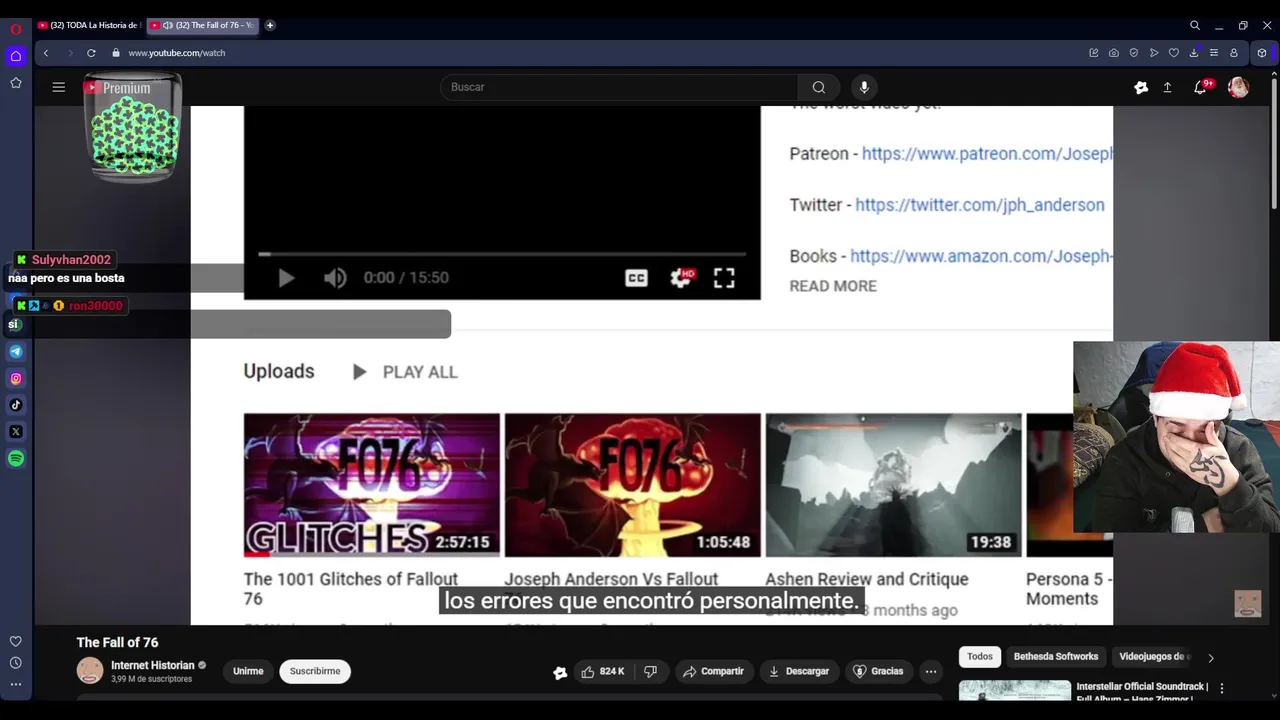The width and height of the screenshot is (1280, 720).
Task: Go back to the previous page
Action: (46, 53)
